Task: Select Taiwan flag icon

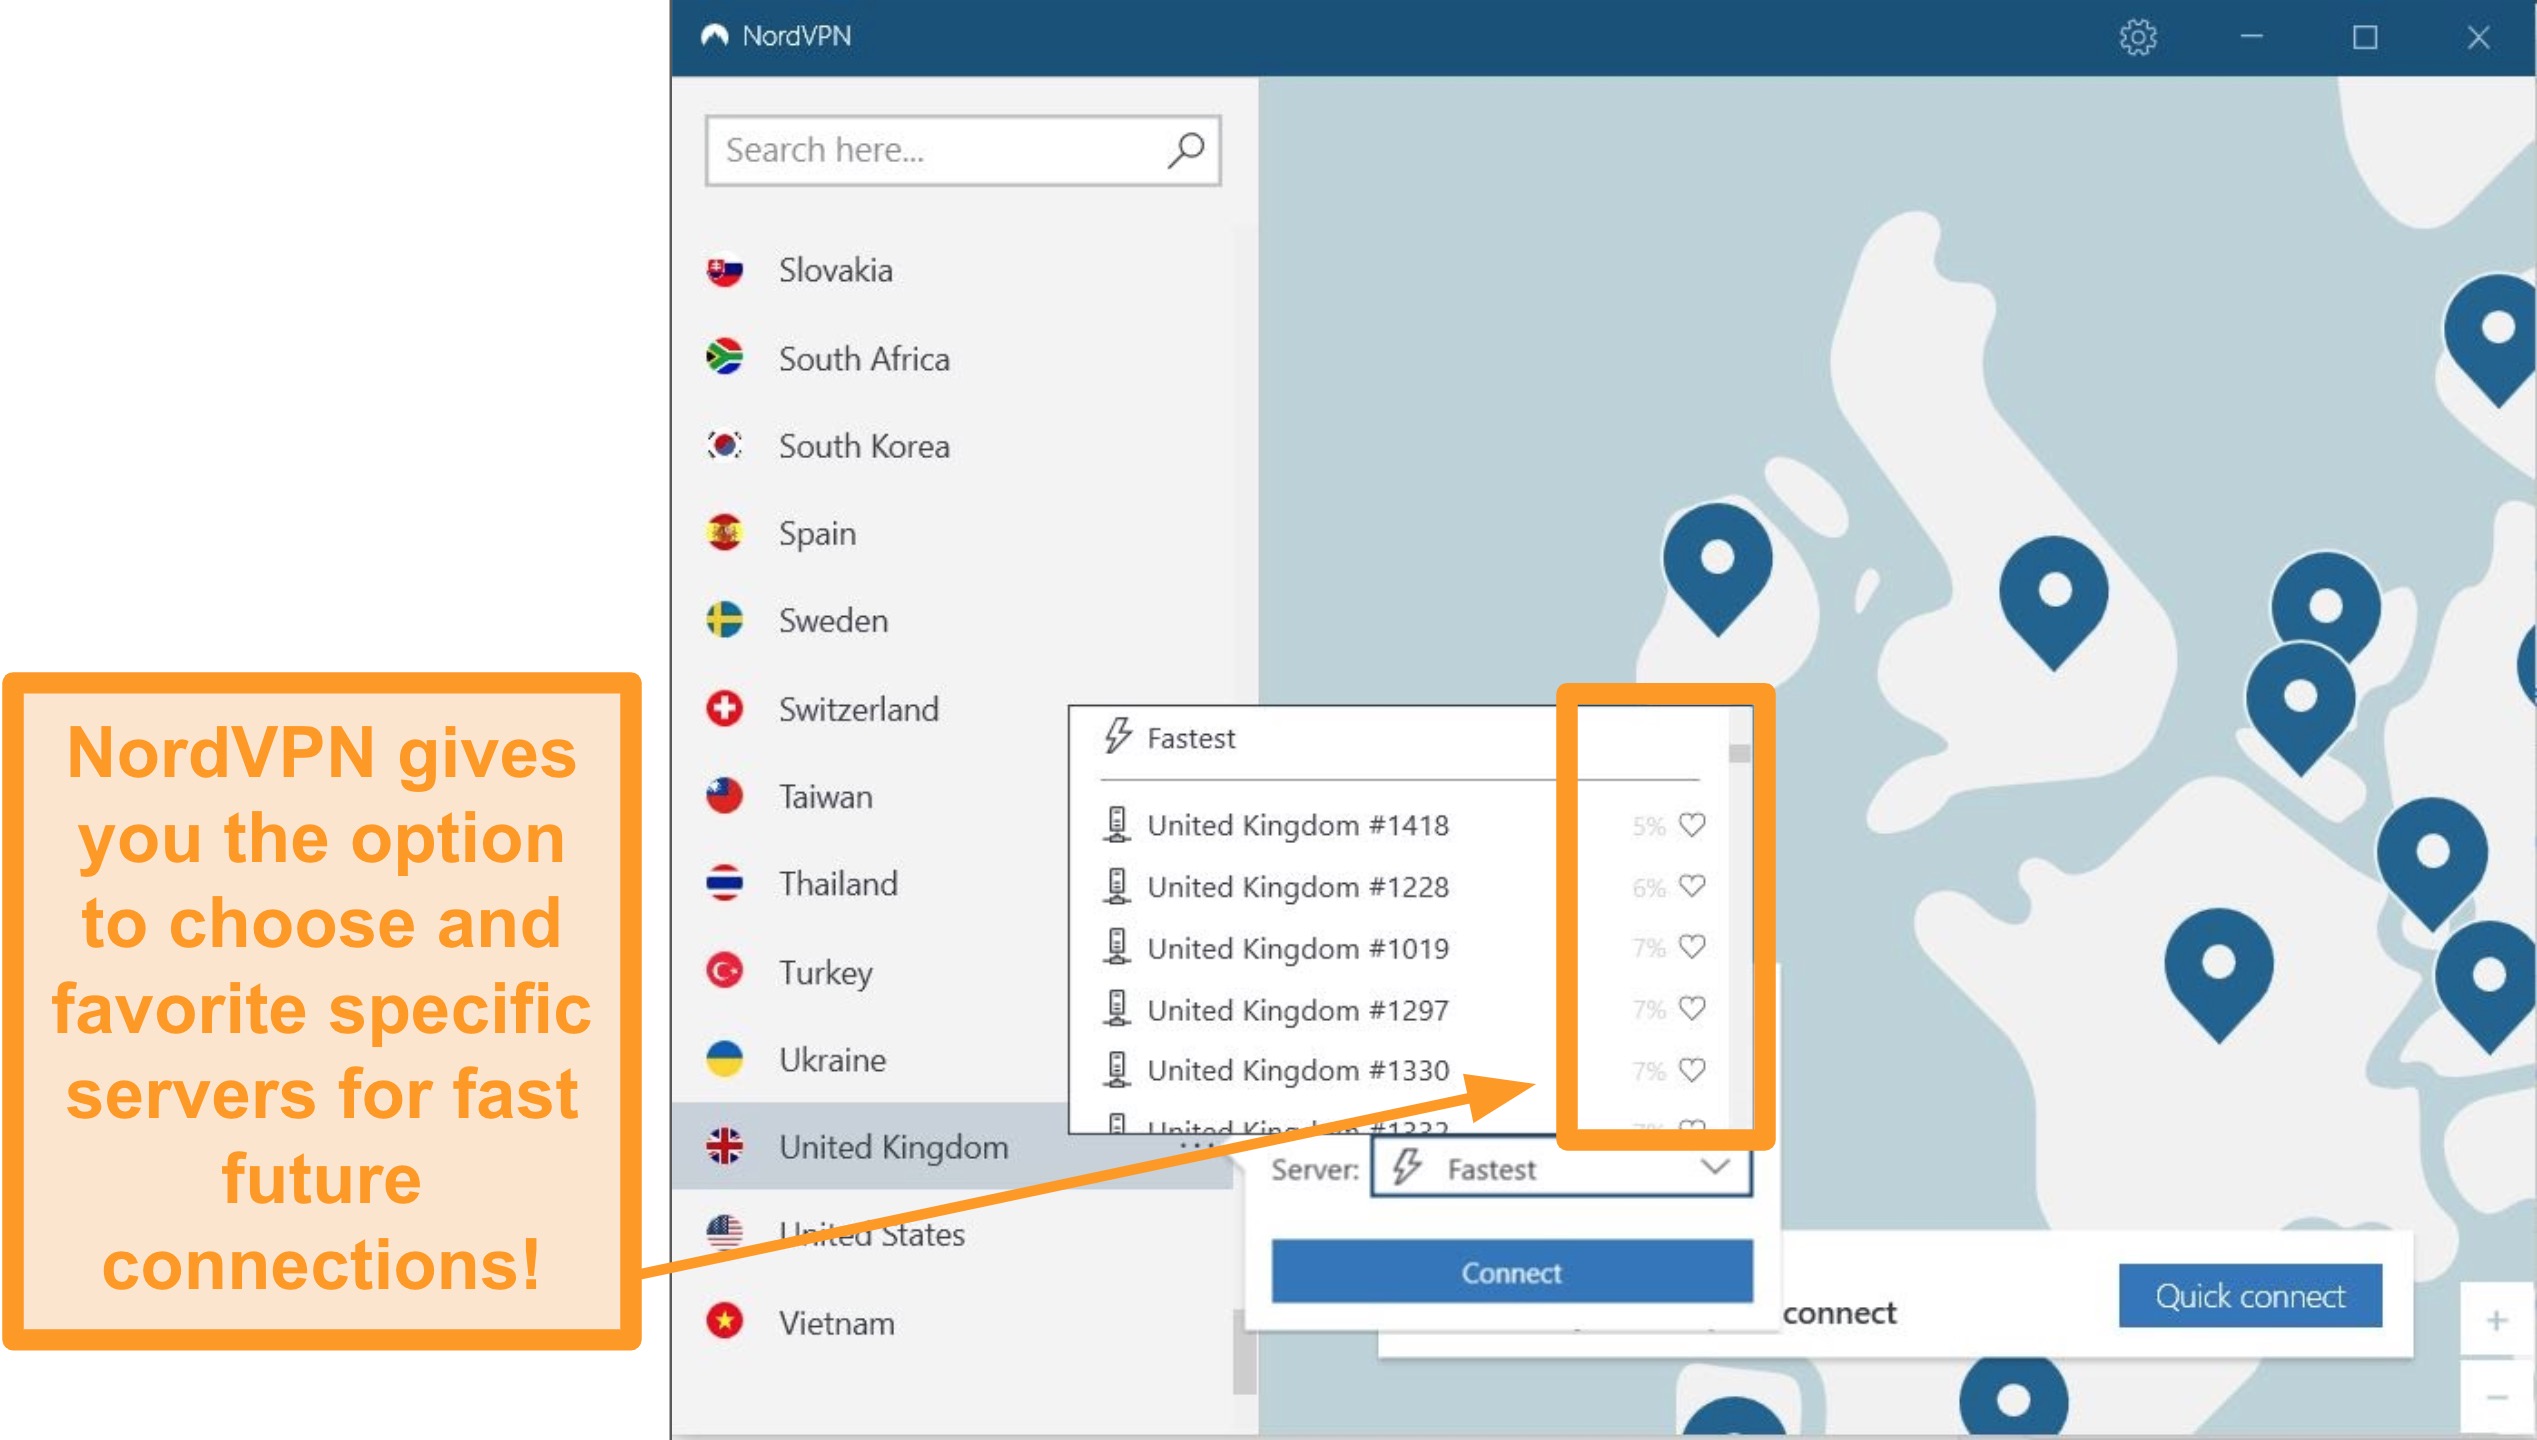Action: point(724,796)
